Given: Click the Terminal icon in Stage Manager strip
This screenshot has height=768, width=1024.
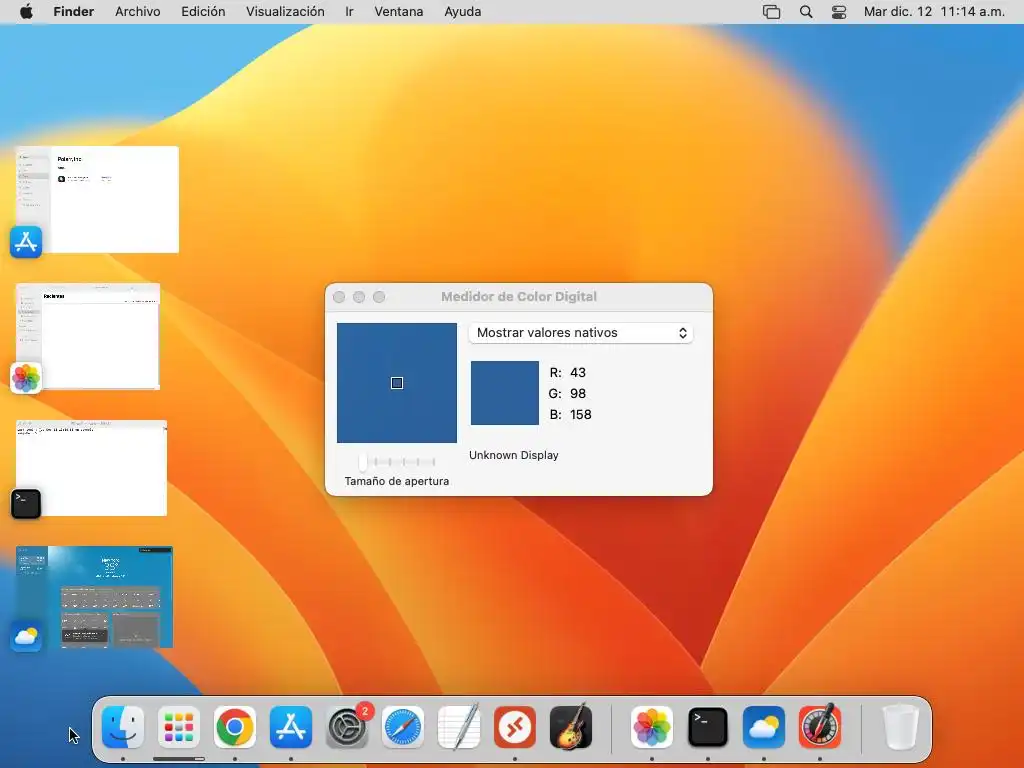Looking at the screenshot, I should pyautogui.click(x=26, y=504).
